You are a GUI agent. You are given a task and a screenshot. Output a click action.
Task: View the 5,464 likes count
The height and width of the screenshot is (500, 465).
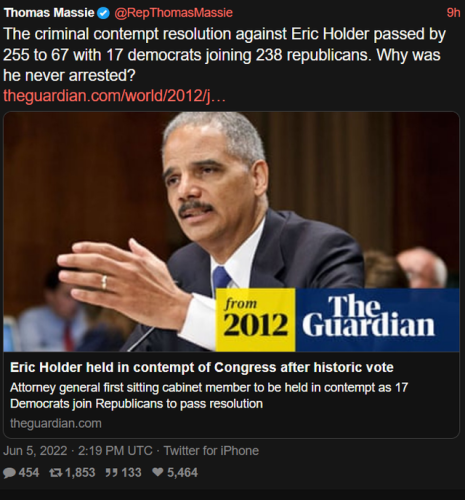(182, 473)
